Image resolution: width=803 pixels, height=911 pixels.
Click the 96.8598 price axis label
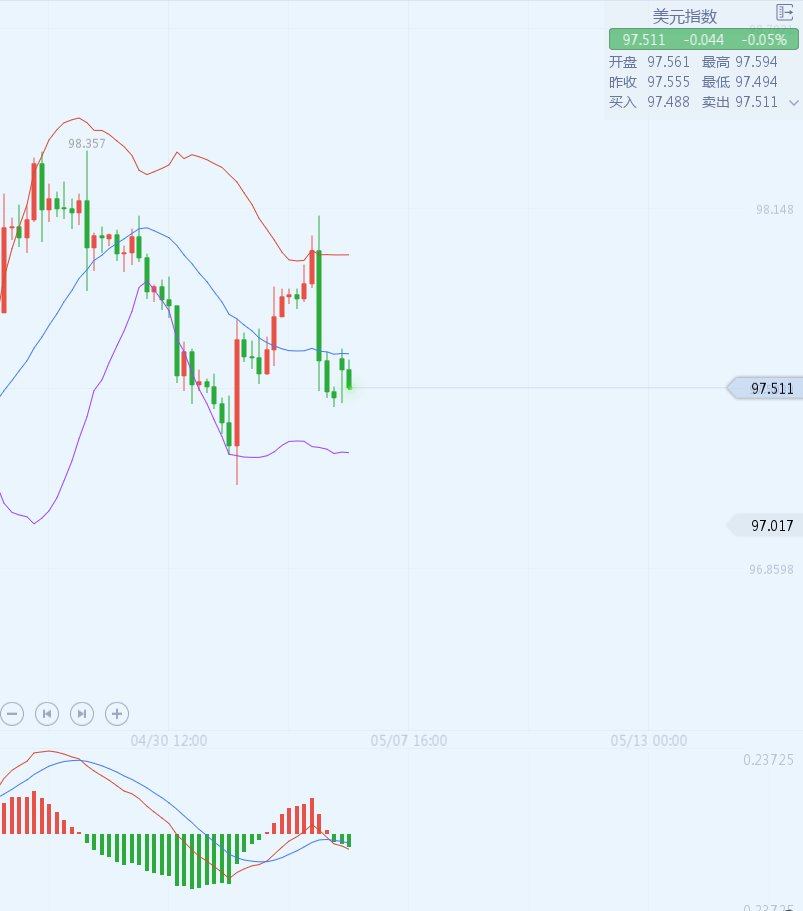[x=771, y=569]
